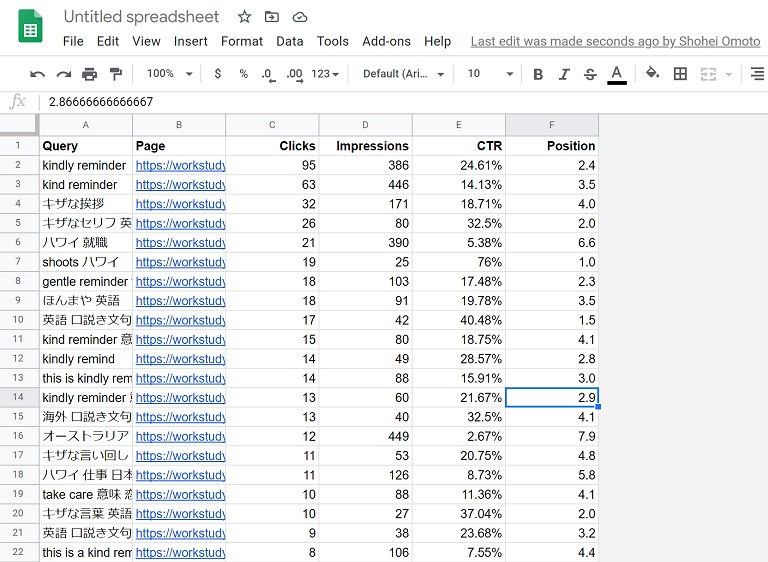Viewport: 768px width, 562px height.
Task: Click the Undo arrow icon
Action: (x=38, y=74)
